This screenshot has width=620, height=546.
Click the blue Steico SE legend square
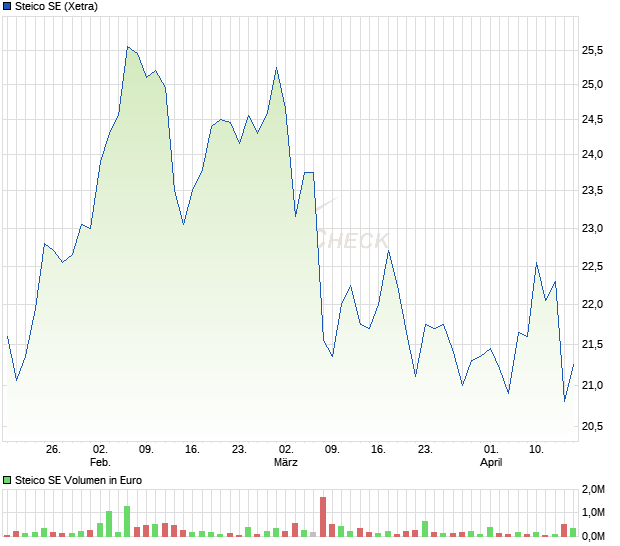click(x=7, y=6)
